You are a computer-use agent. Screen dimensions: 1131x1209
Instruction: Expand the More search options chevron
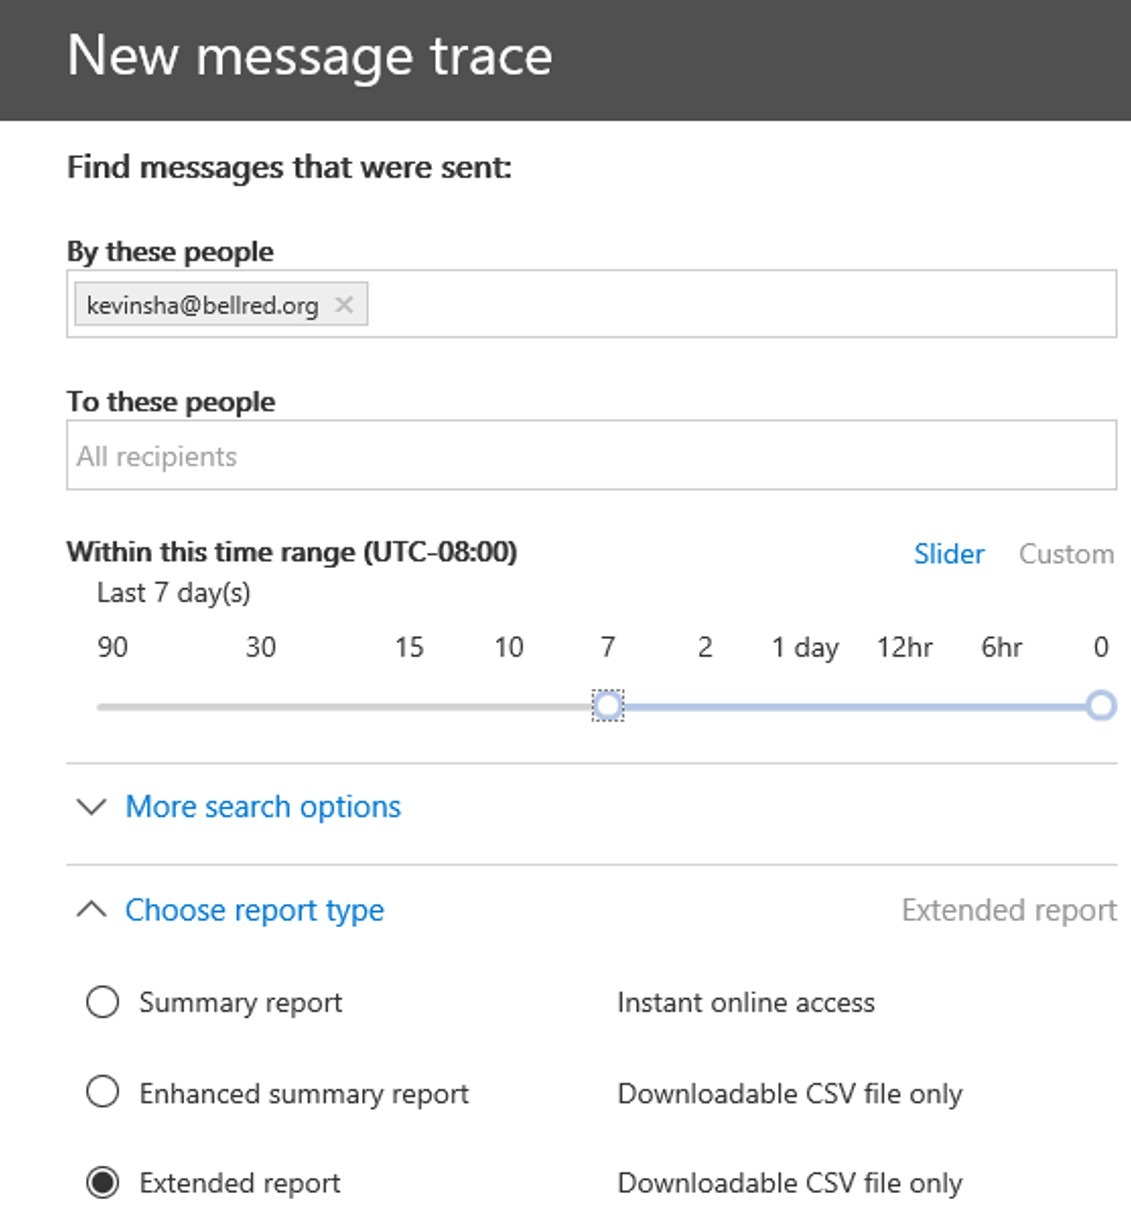pyautogui.click(x=91, y=807)
